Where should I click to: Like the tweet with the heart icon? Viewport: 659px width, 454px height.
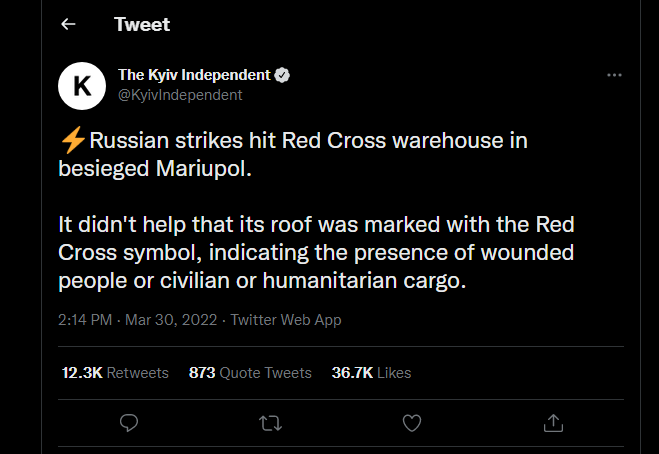(x=412, y=423)
